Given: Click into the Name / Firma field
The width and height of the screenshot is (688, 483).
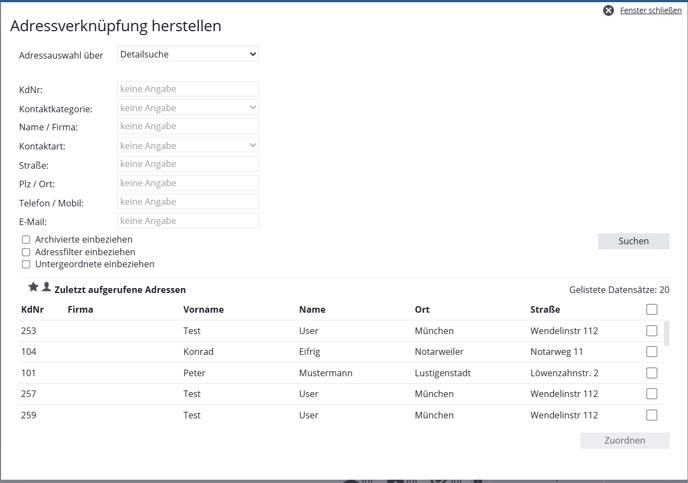Looking at the screenshot, I should tap(188, 126).
